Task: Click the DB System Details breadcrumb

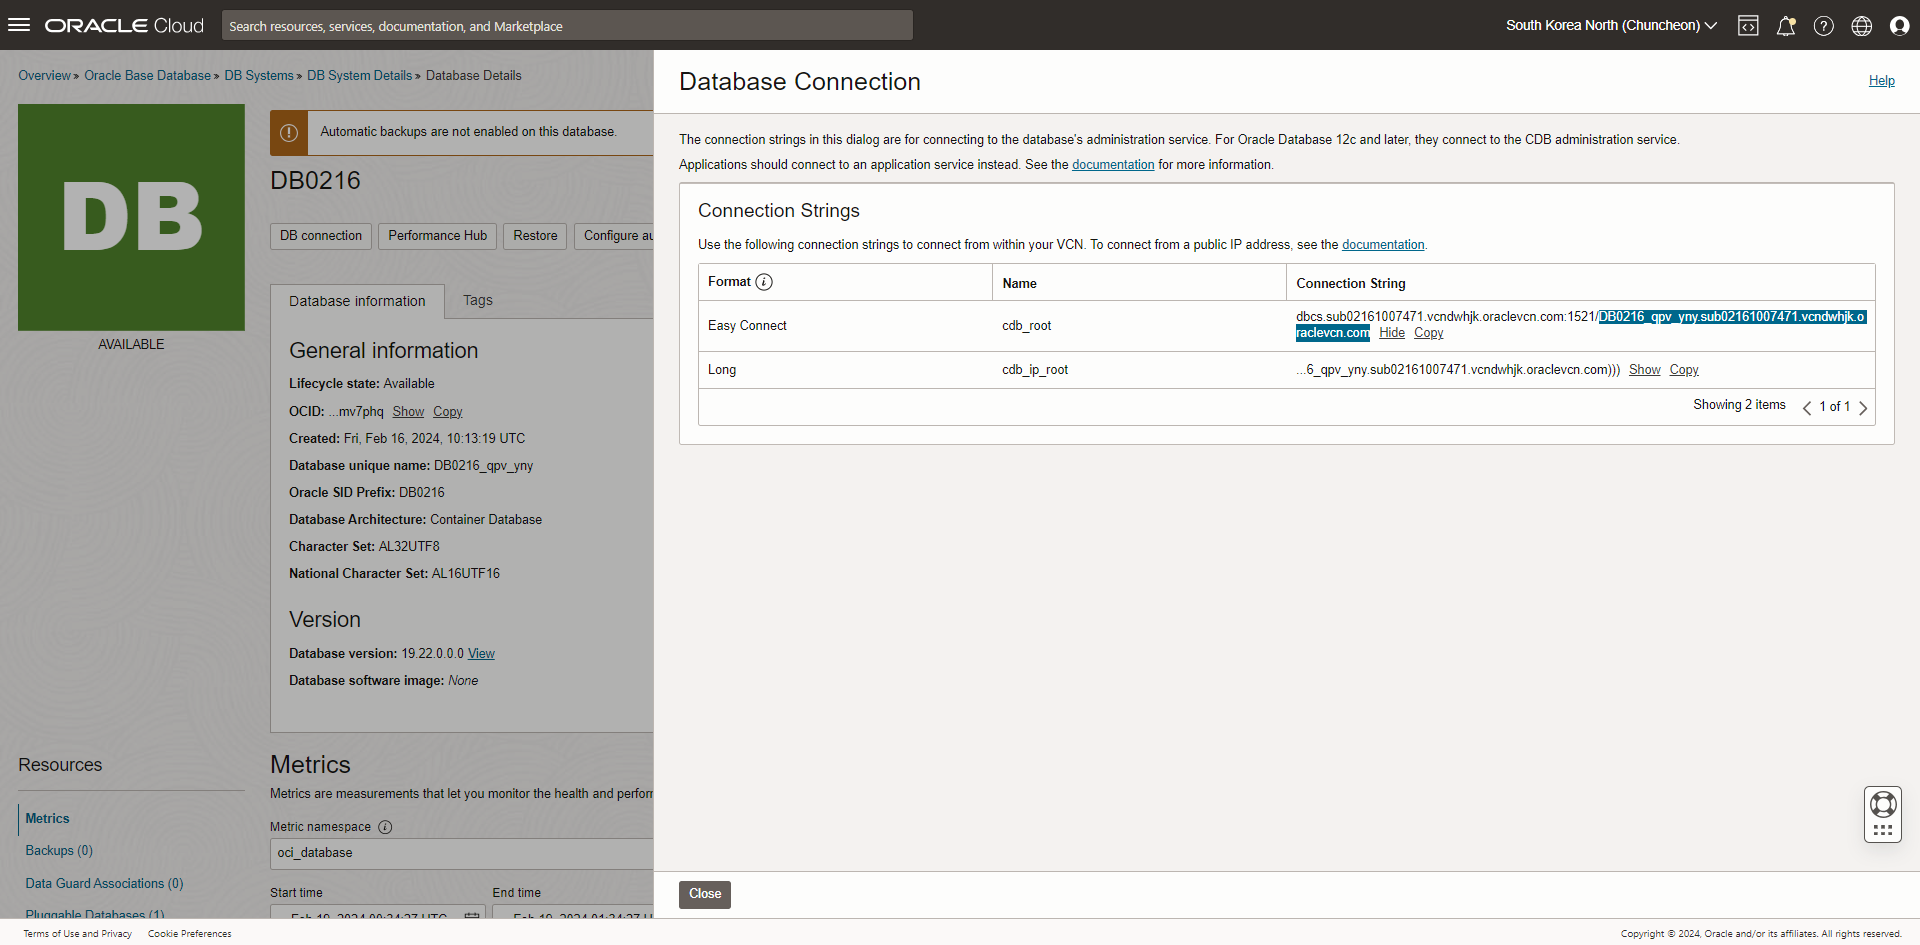Action: (x=359, y=75)
